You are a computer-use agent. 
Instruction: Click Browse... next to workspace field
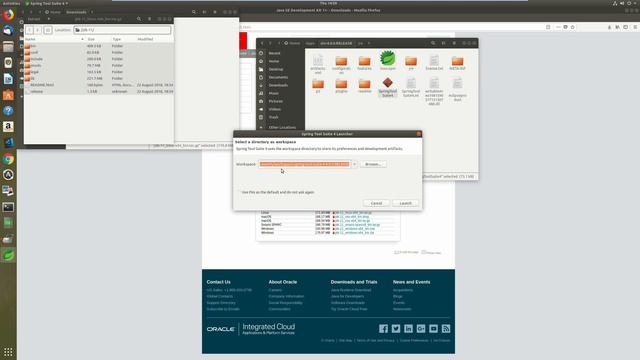(373, 164)
